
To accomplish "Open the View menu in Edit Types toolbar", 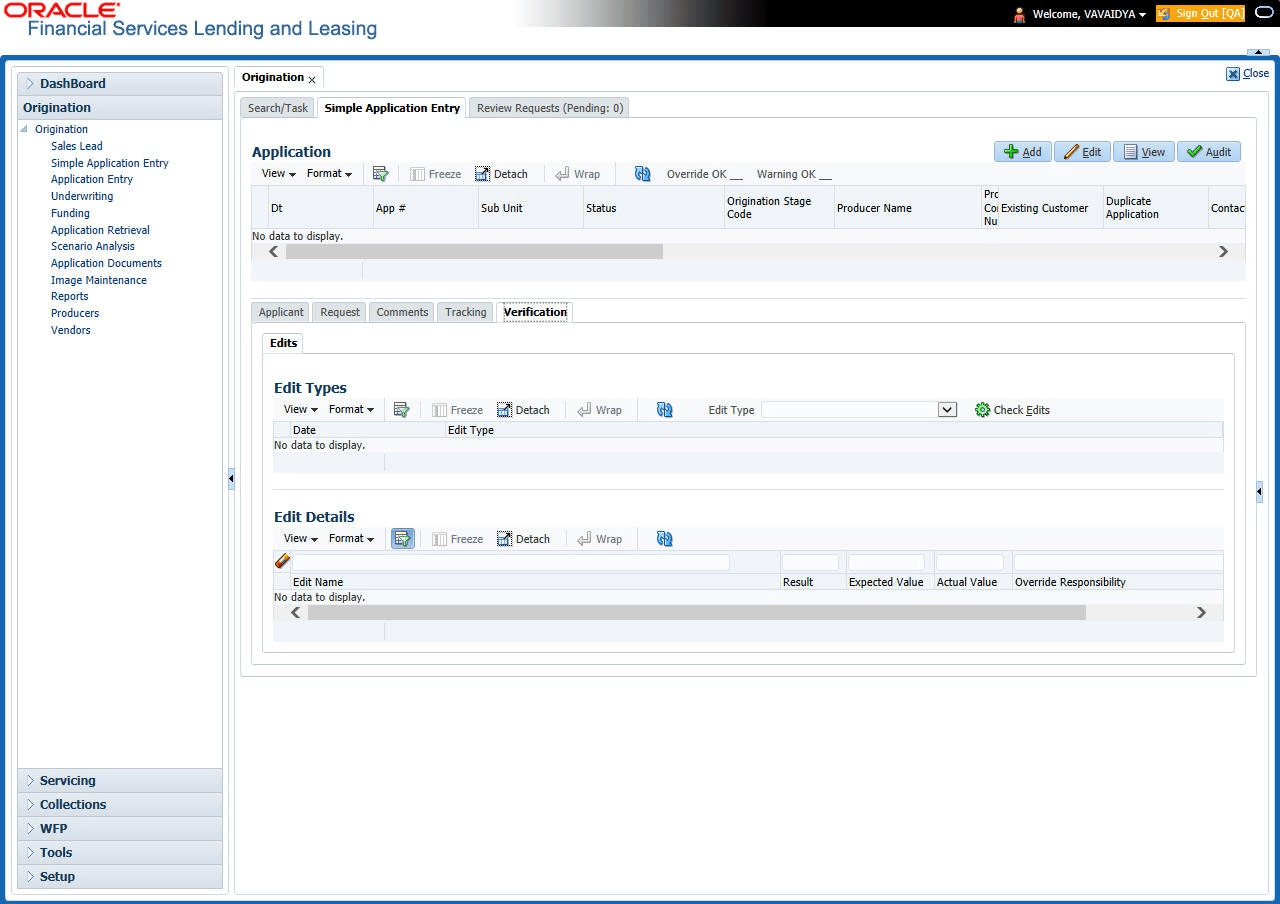I will pos(301,410).
